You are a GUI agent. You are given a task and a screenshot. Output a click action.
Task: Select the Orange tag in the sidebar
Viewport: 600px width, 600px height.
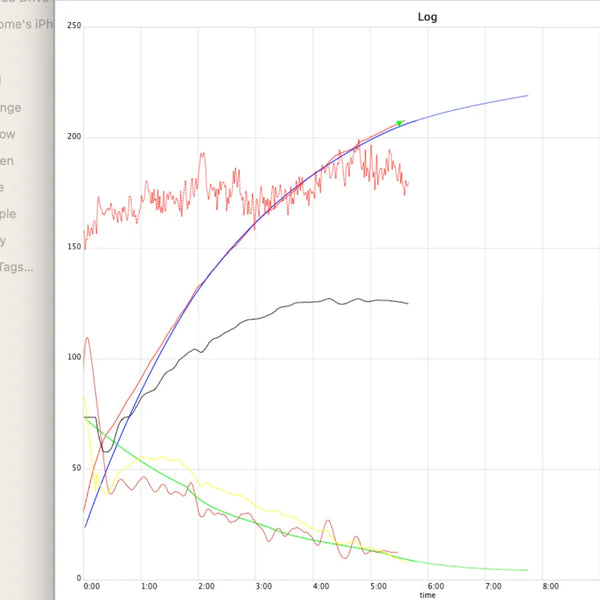[x=12, y=108]
